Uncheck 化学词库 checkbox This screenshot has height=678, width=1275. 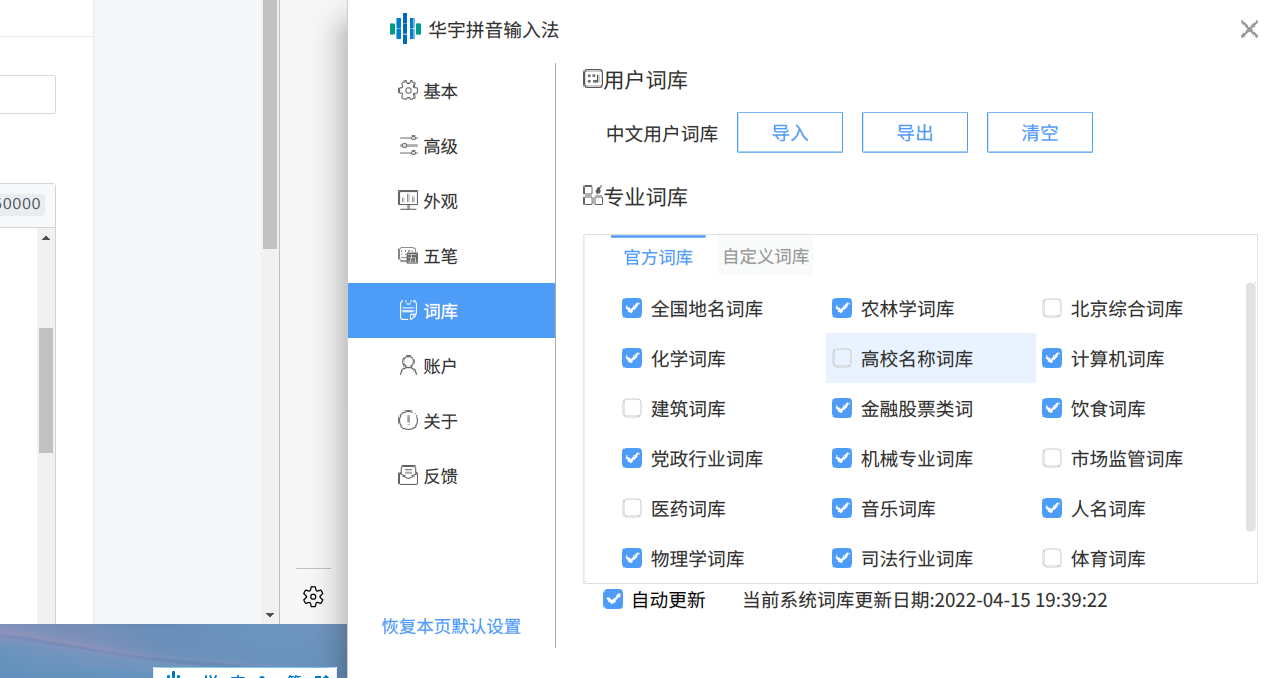pyautogui.click(x=632, y=358)
